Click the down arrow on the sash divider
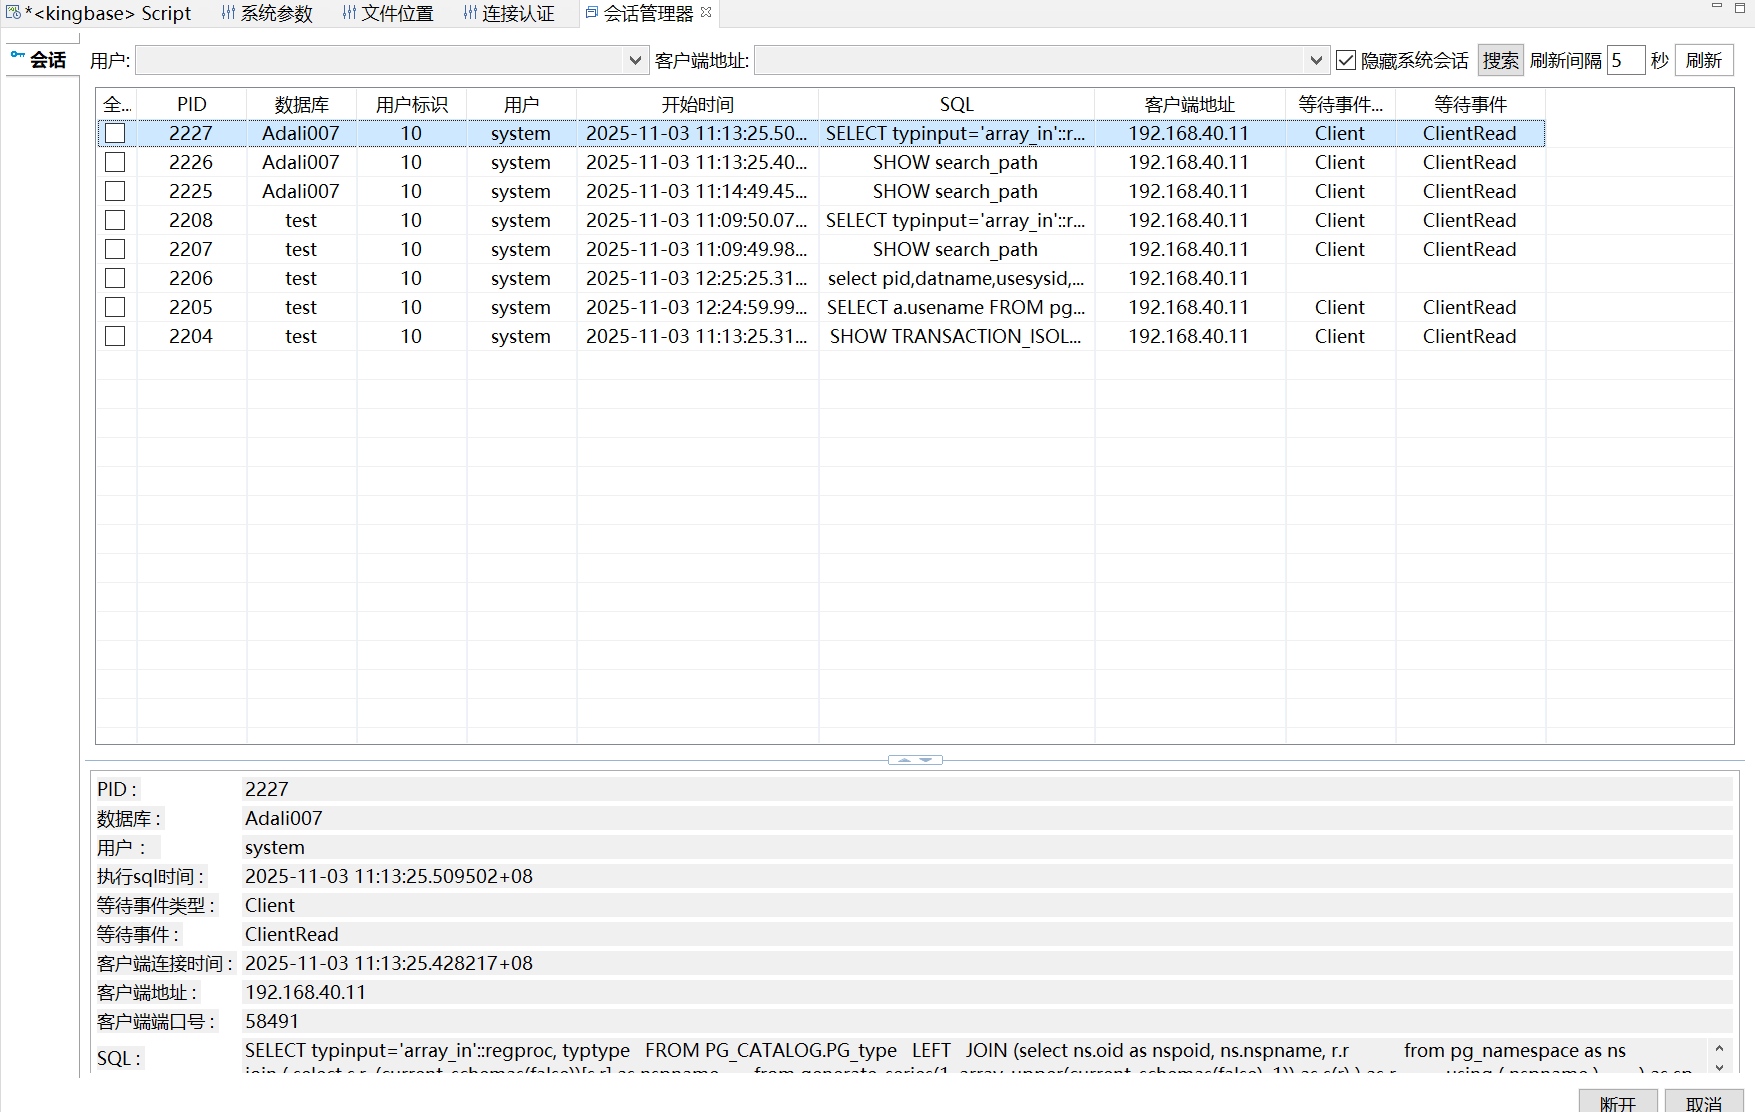1755x1112 pixels. click(927, 760)
